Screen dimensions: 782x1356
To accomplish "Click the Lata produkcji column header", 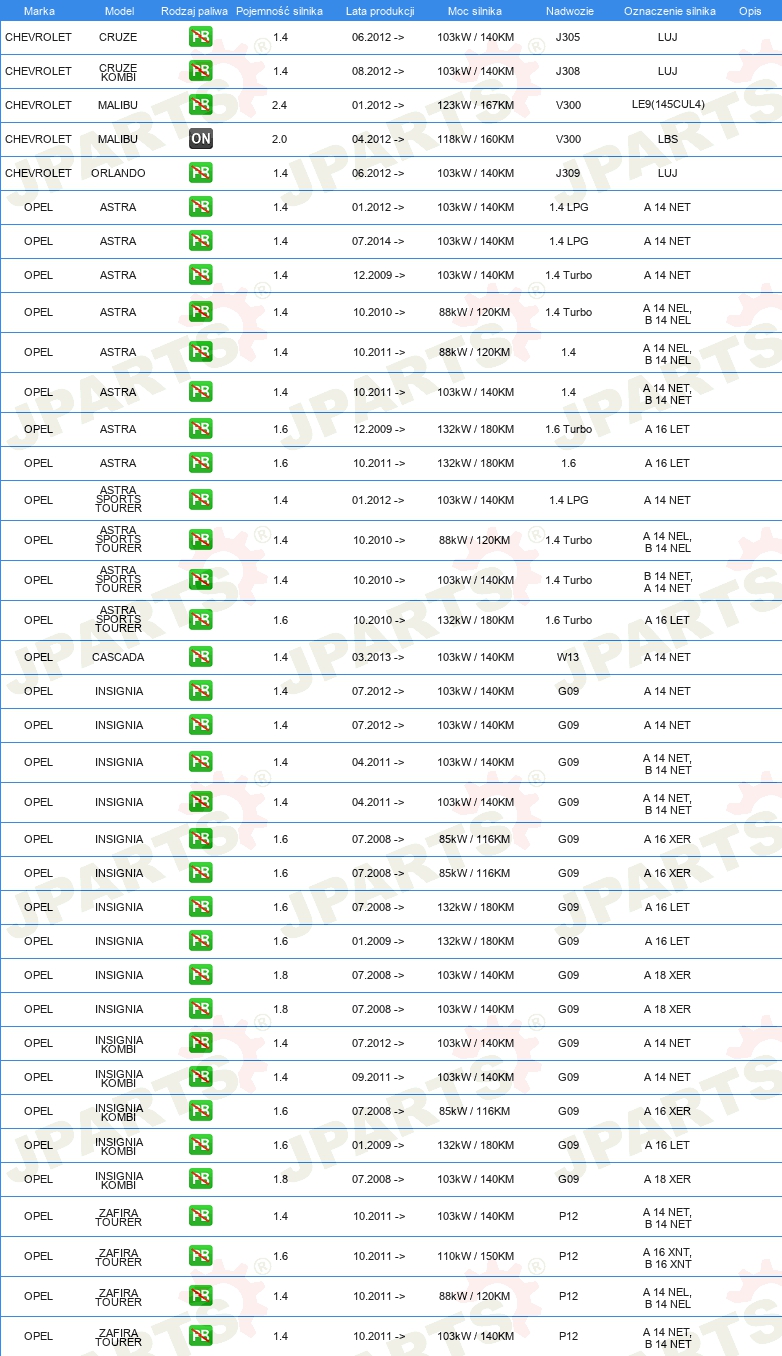I will (x=380, y=11).
